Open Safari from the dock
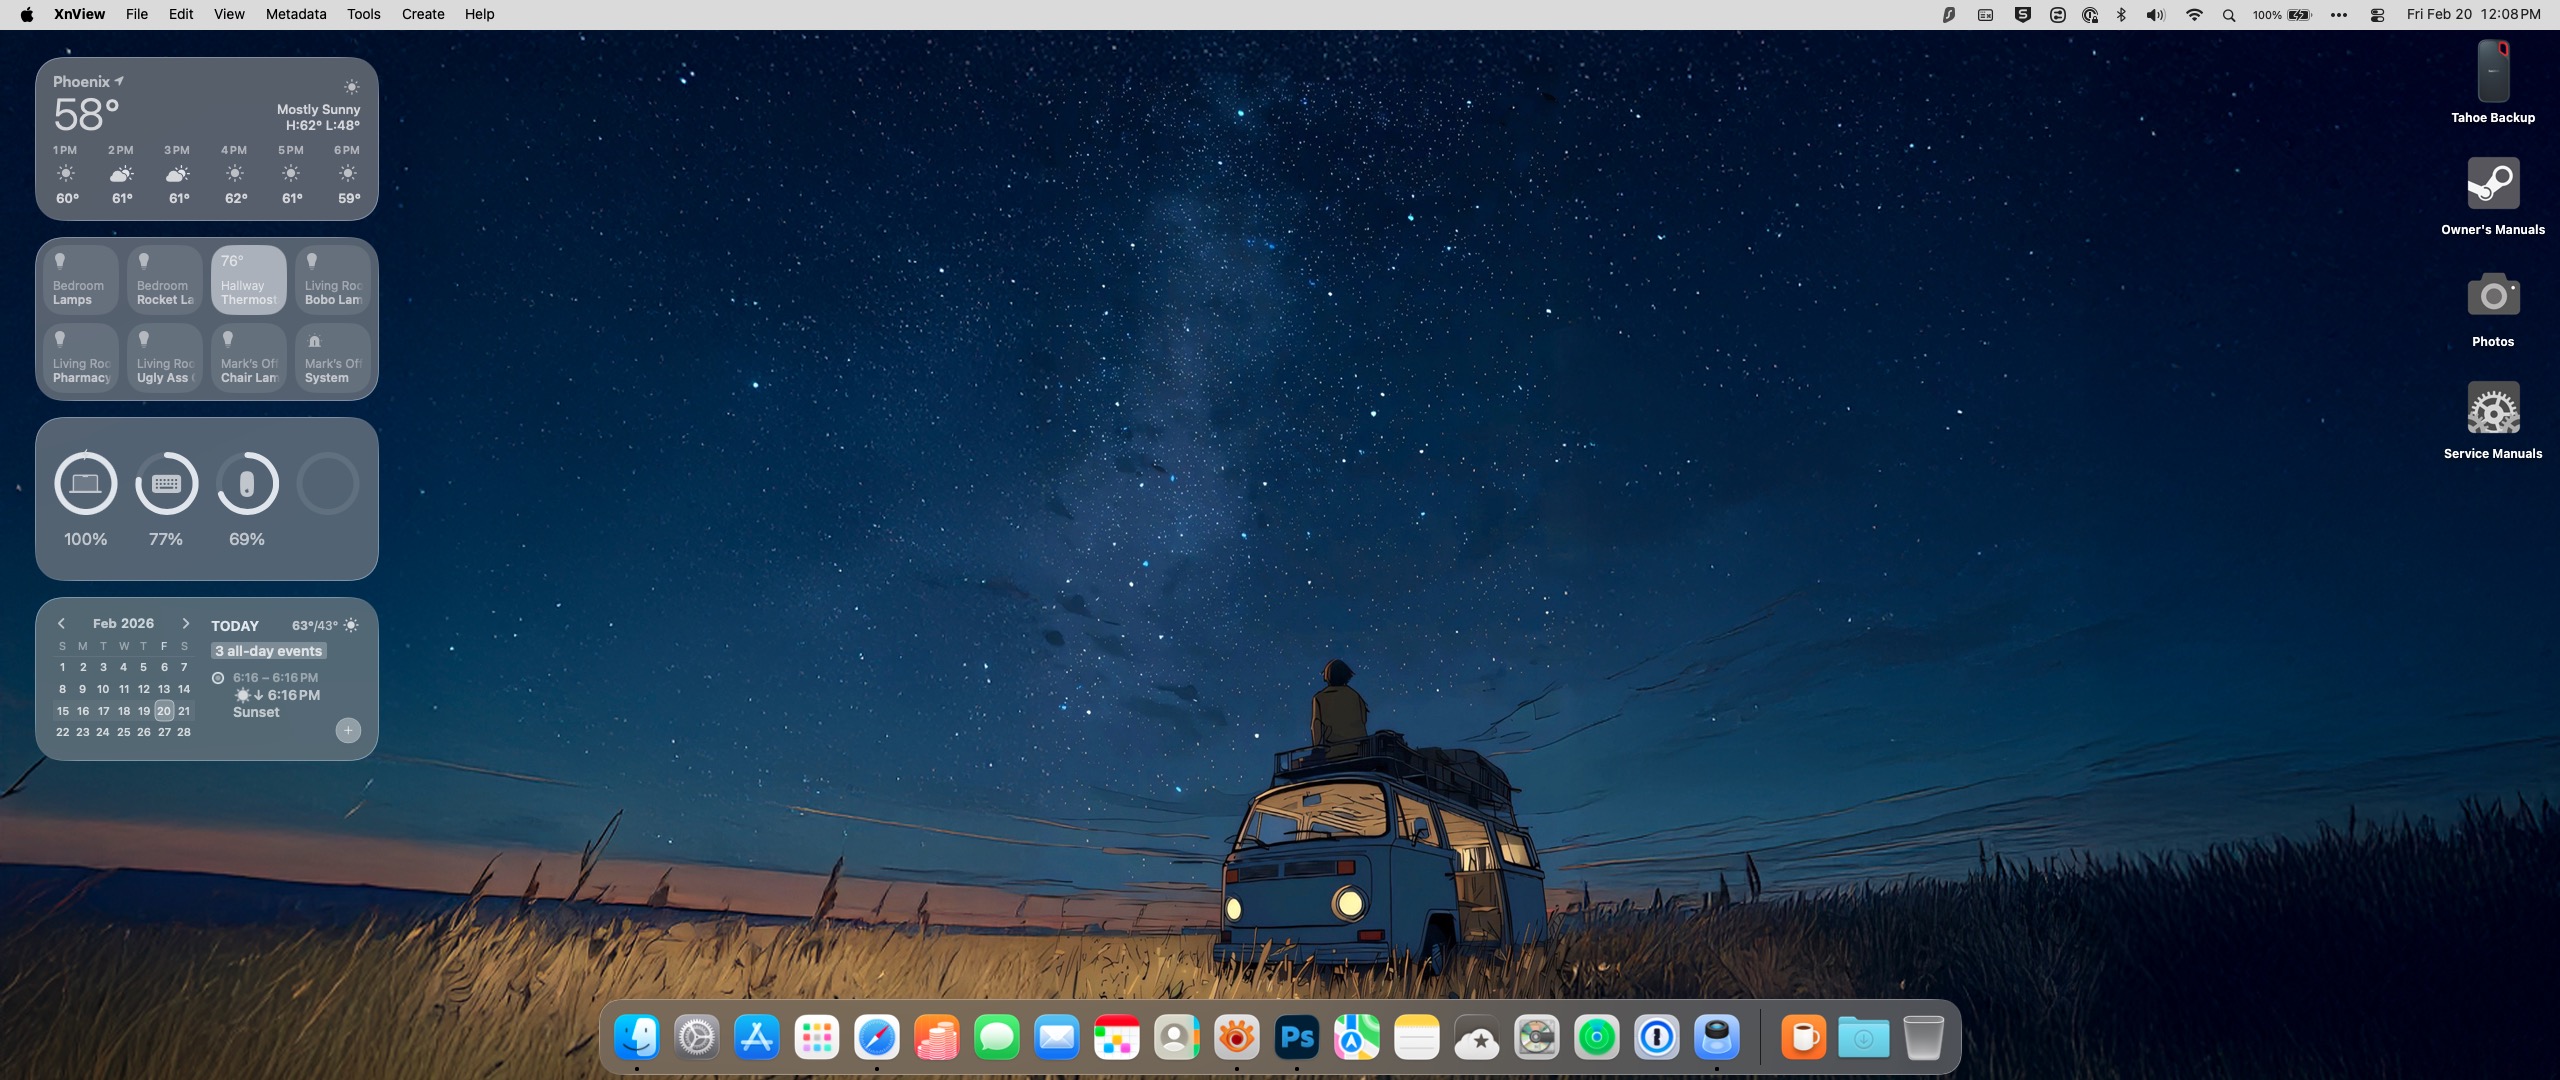The width and height of the screenshot is (2560, 1080). pos(876,1037)
